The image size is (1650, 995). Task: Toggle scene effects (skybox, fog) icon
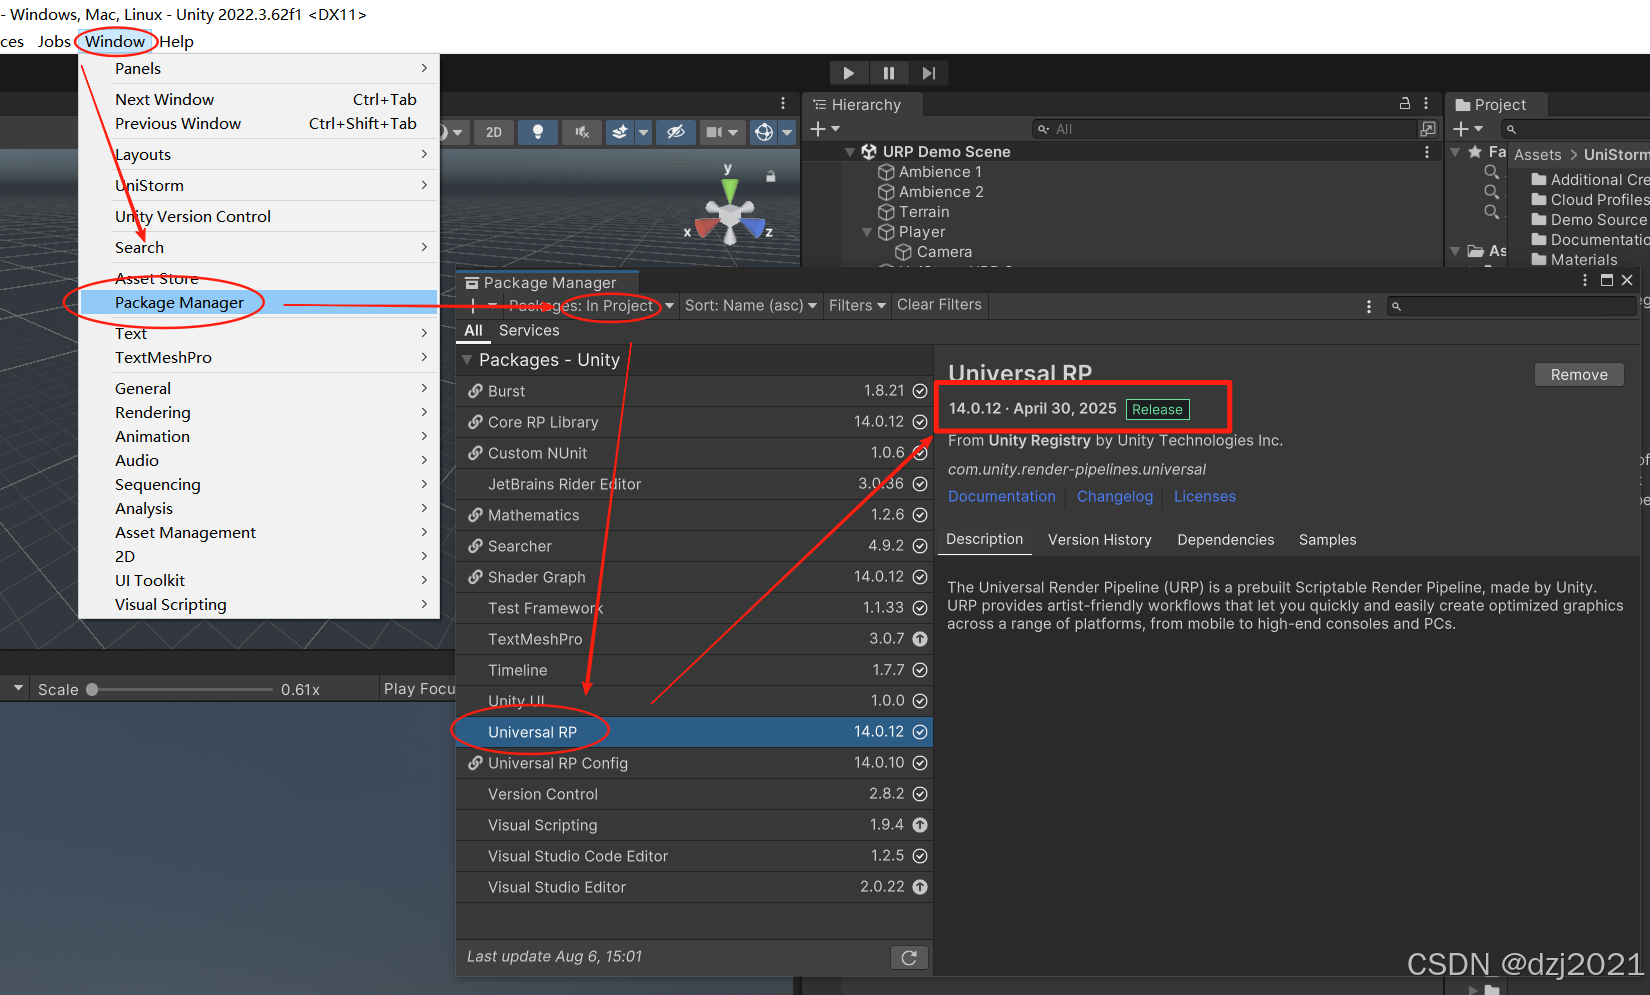pos(620,132)
